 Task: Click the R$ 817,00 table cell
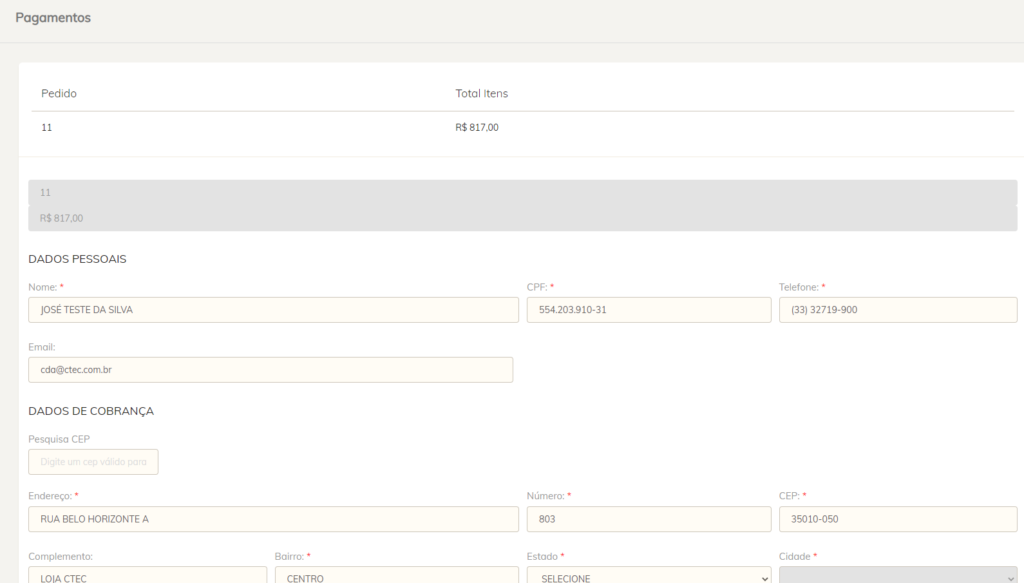pos(477,127)
